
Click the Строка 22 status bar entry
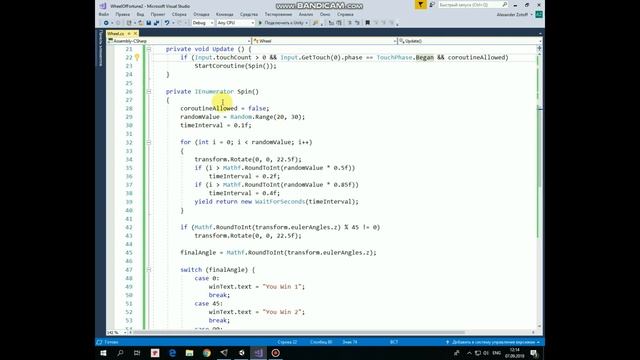point(287,342)
